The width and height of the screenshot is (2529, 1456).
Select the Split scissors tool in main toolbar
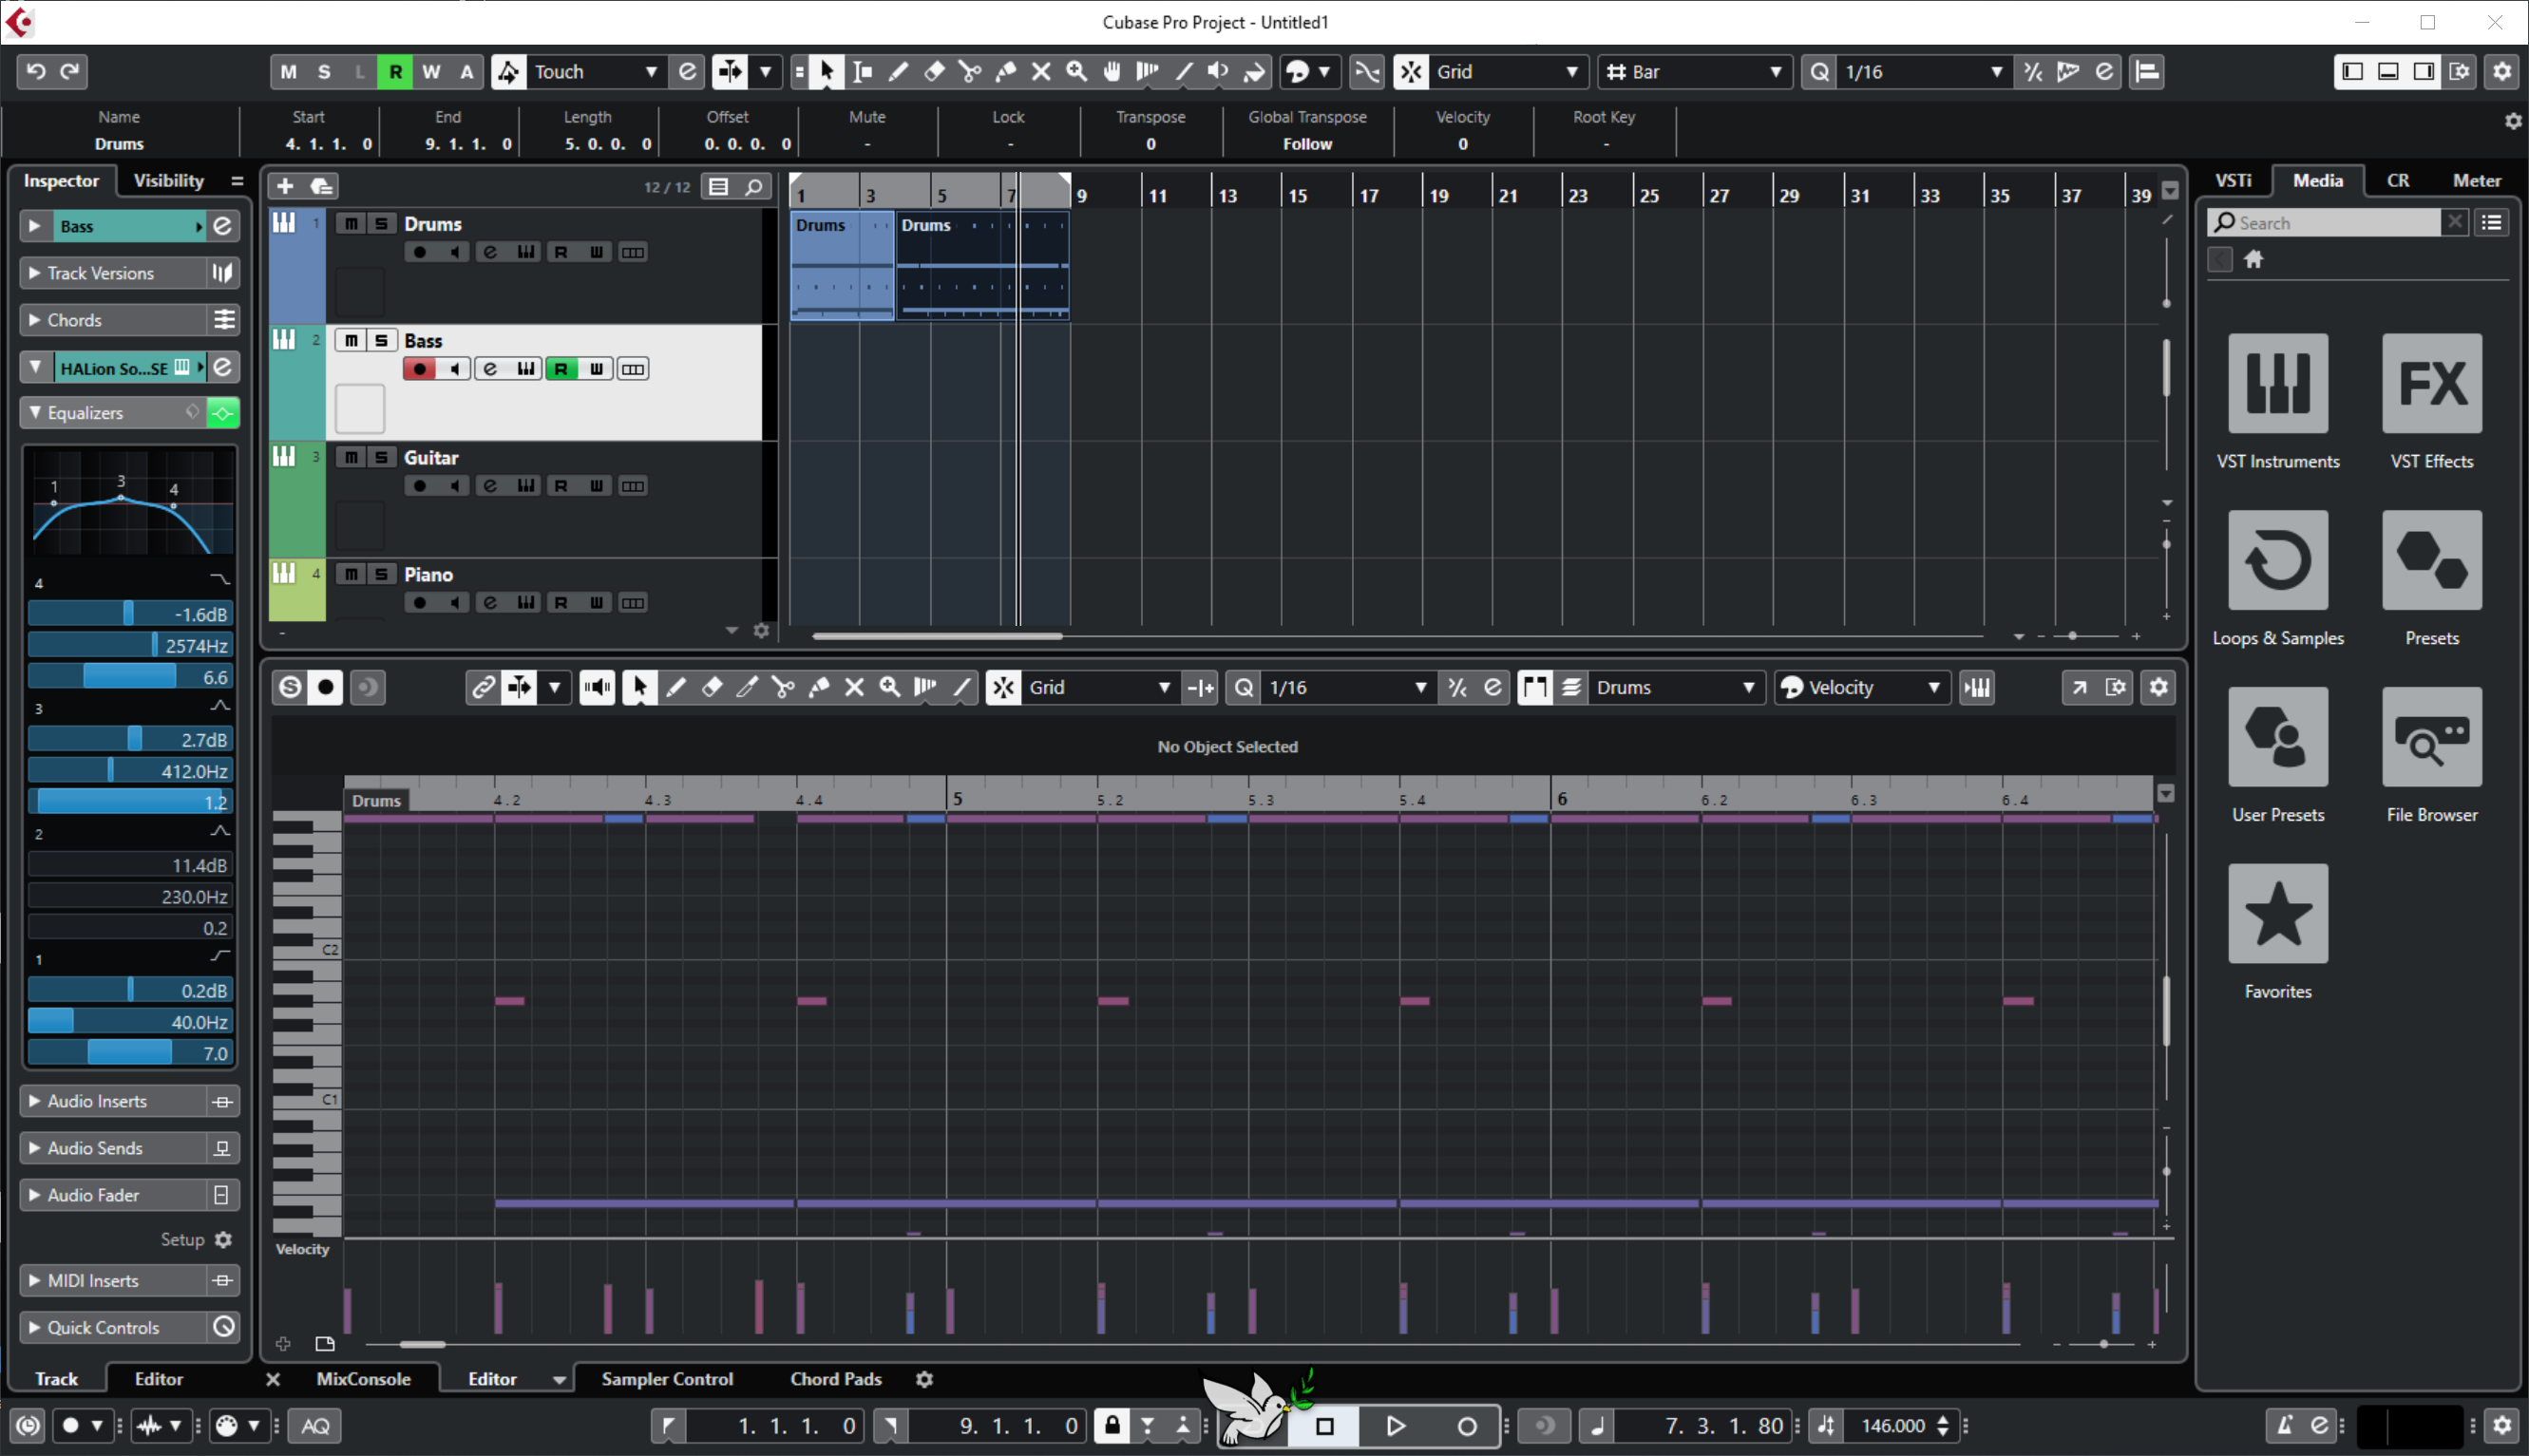[969, 71]
